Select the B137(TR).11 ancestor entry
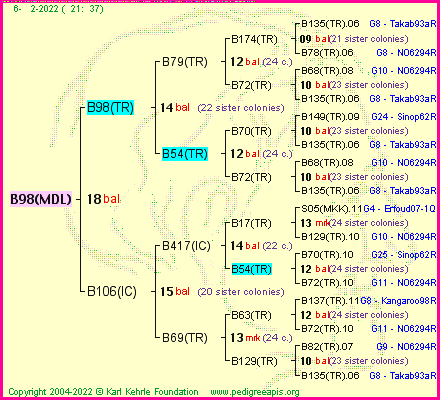 [x=330, y=301]
